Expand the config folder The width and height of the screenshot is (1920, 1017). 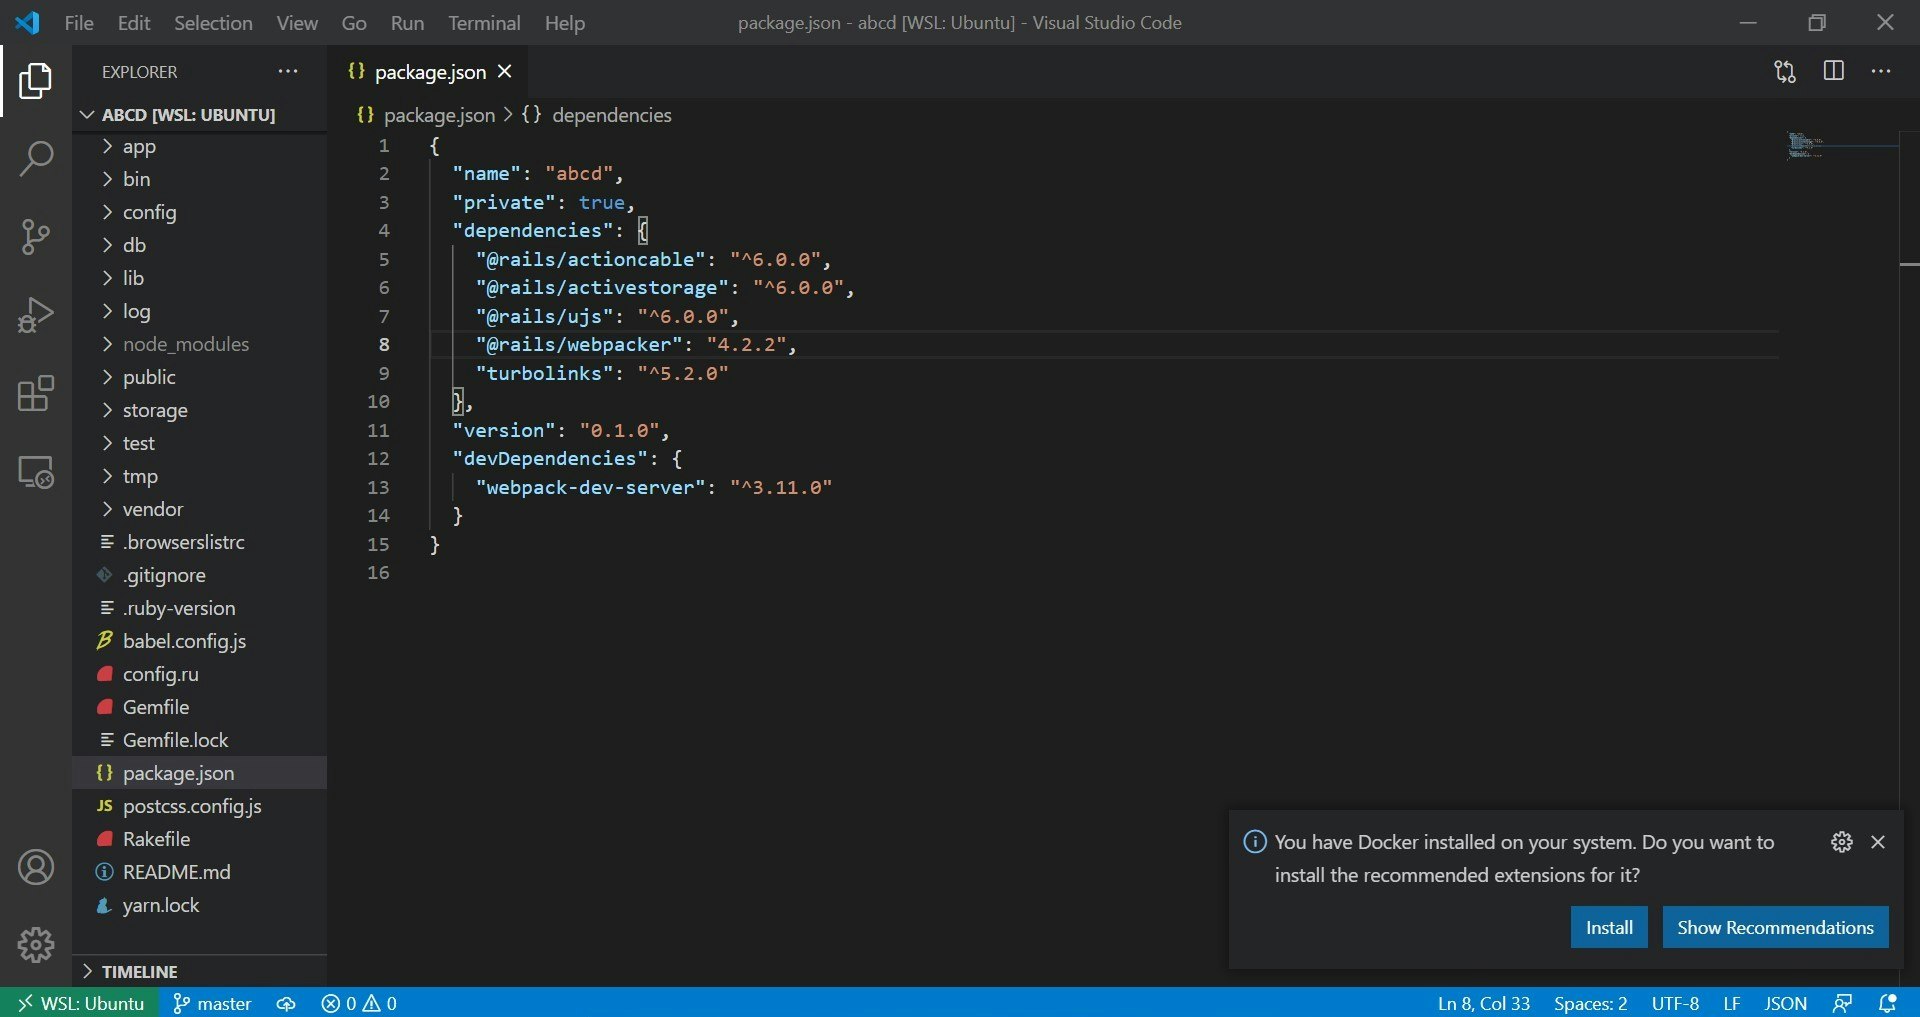200,212
